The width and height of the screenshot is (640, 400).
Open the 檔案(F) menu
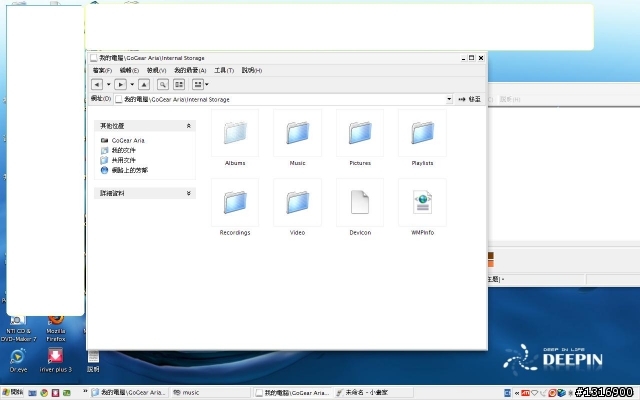[102, 70]
